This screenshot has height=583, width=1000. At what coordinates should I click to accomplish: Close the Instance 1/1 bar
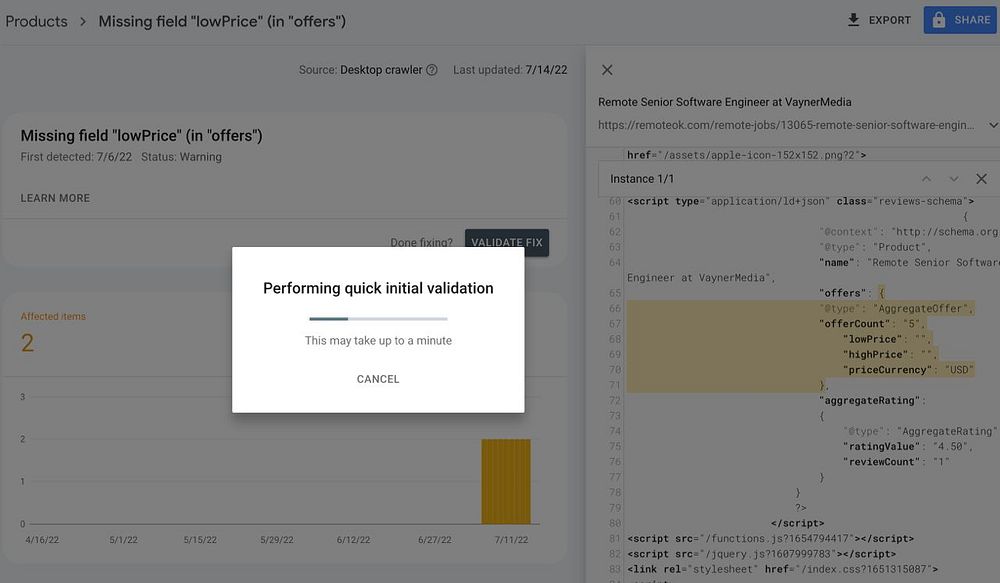[982, 179]
